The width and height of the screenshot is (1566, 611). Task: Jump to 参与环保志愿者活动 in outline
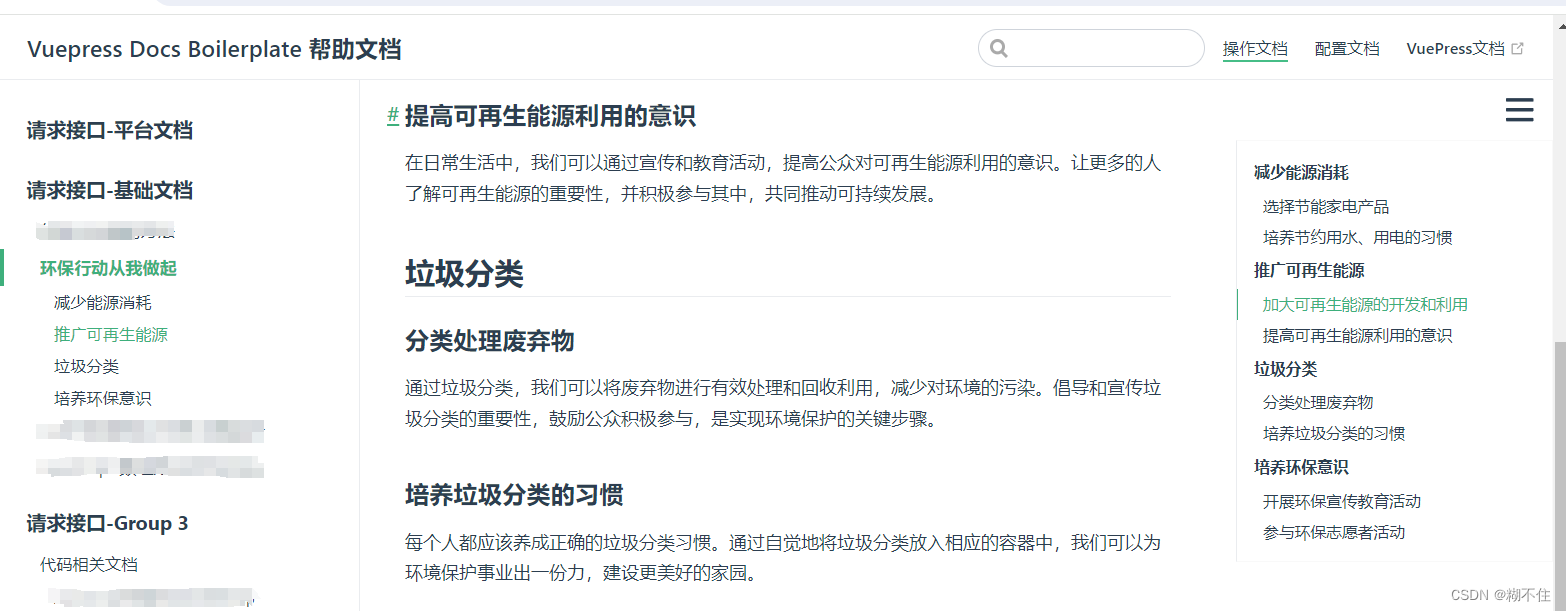coord(1334,532)
